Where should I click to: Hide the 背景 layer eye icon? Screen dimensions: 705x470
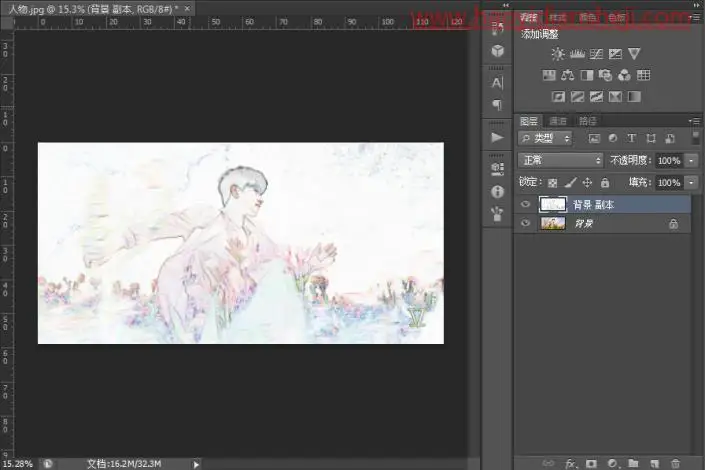[x=525, y=224]
